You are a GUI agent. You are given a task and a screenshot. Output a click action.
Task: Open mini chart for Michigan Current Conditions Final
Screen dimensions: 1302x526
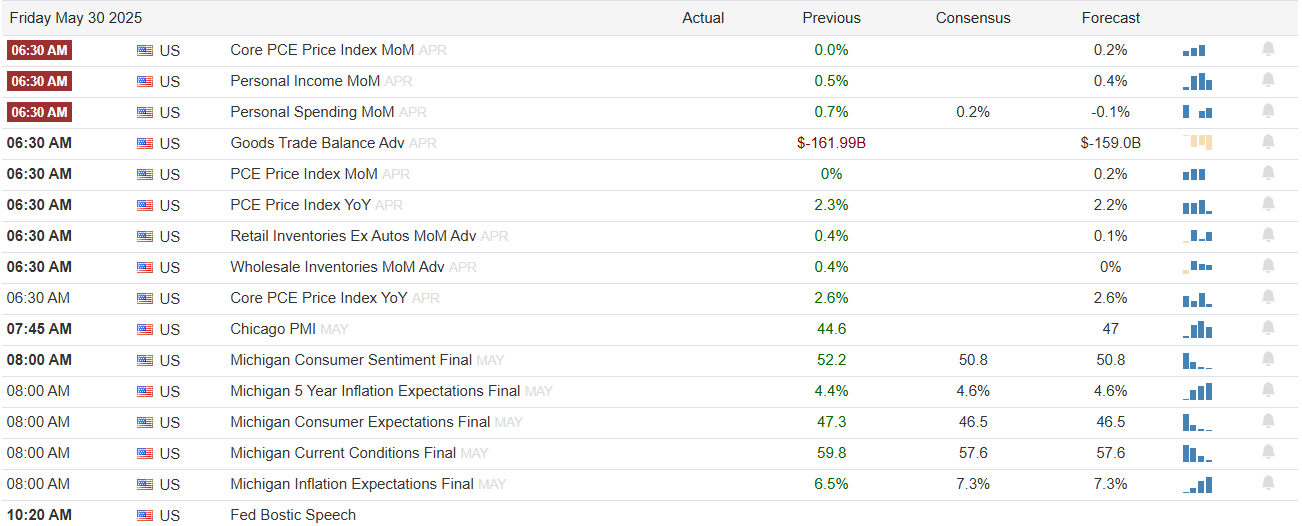pos(1197,453)
